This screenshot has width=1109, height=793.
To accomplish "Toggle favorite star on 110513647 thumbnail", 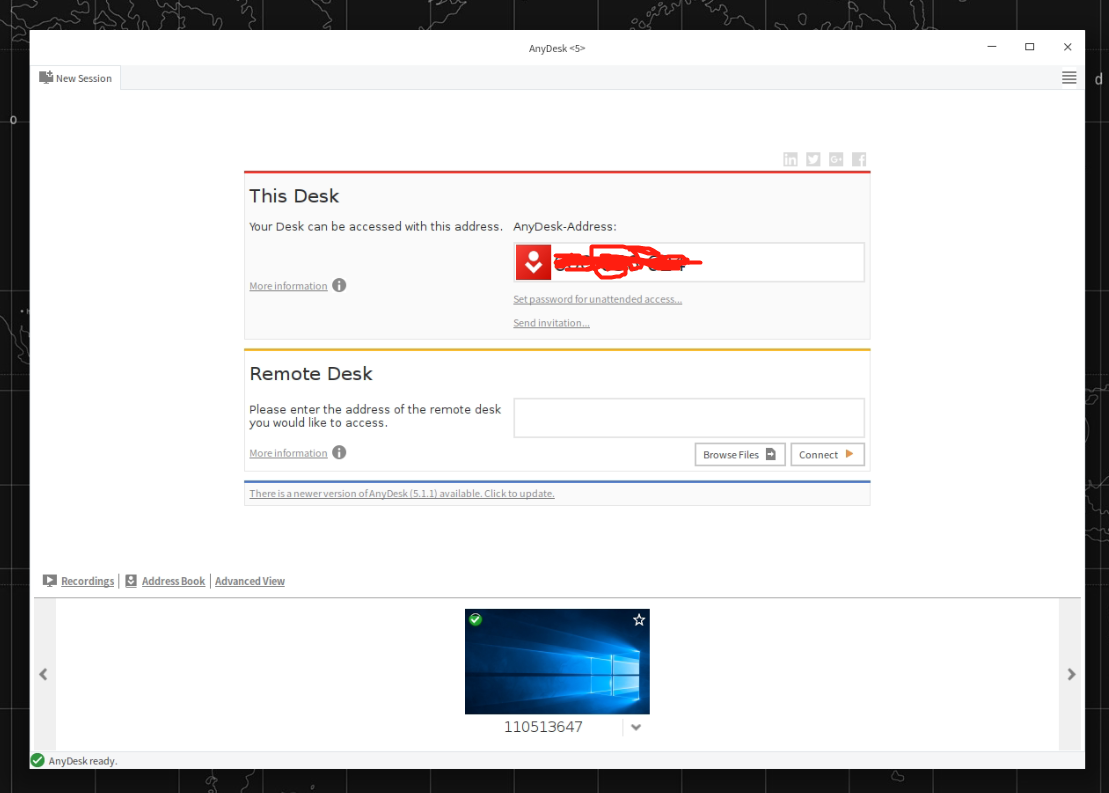I will 639,620.
